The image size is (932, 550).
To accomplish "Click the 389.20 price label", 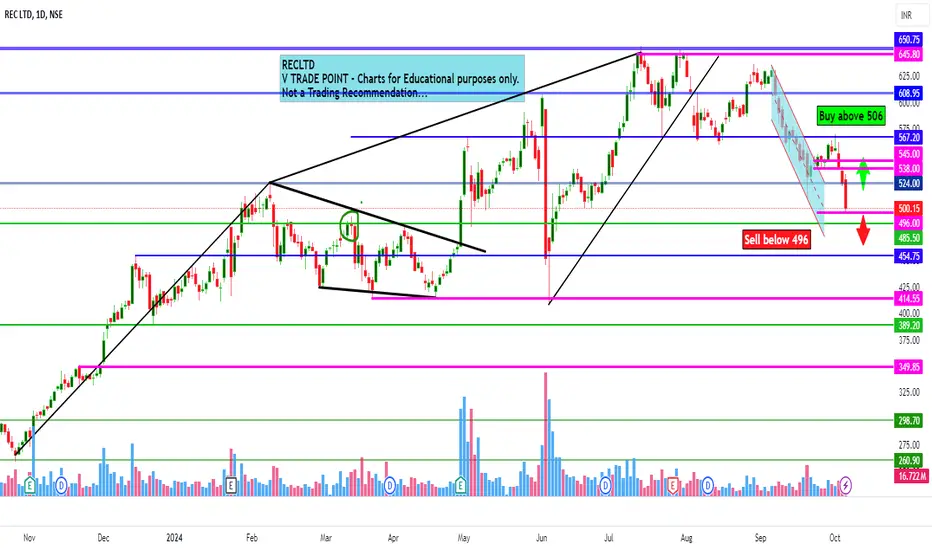I will pos(909,325).
